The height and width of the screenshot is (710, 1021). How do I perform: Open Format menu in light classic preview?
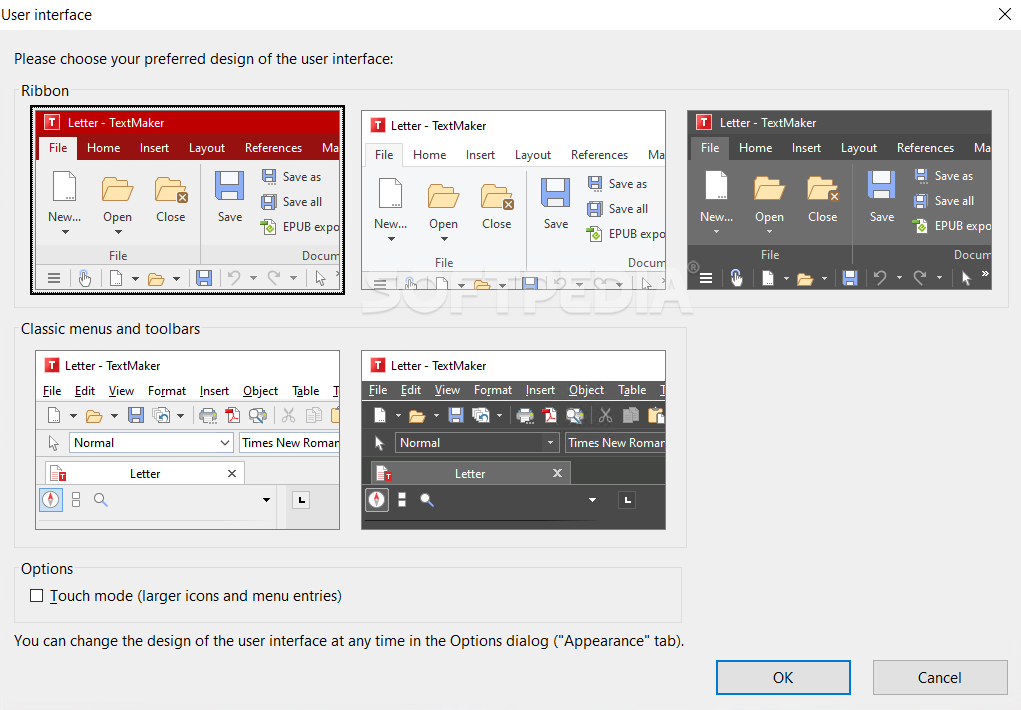coord(167,391)
